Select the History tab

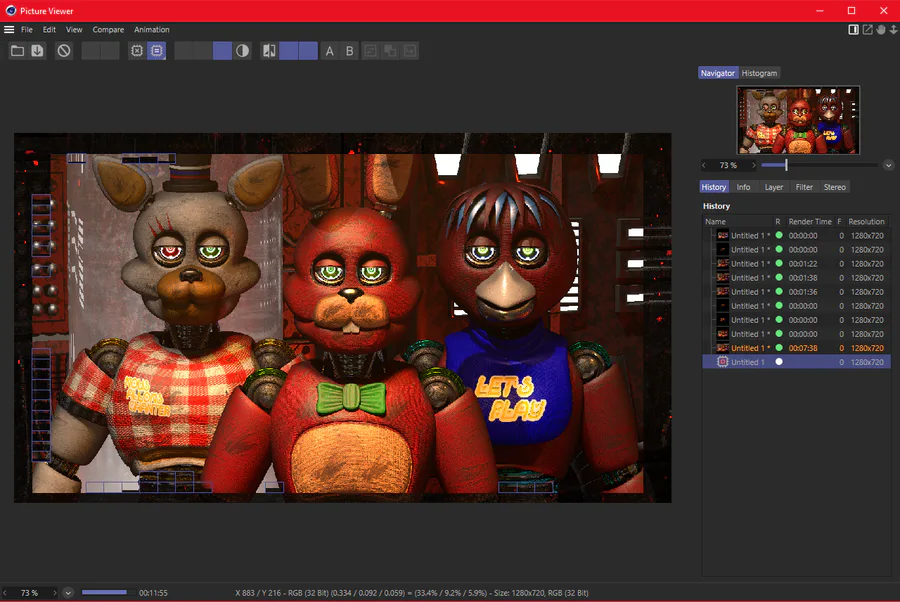click(x=713, y=187)
